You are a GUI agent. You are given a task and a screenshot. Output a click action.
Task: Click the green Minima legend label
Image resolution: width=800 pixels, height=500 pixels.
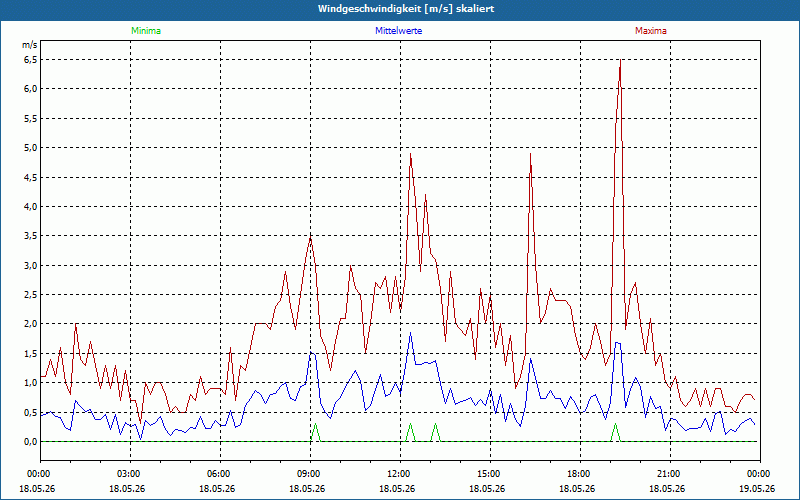[x=146, y=31]
